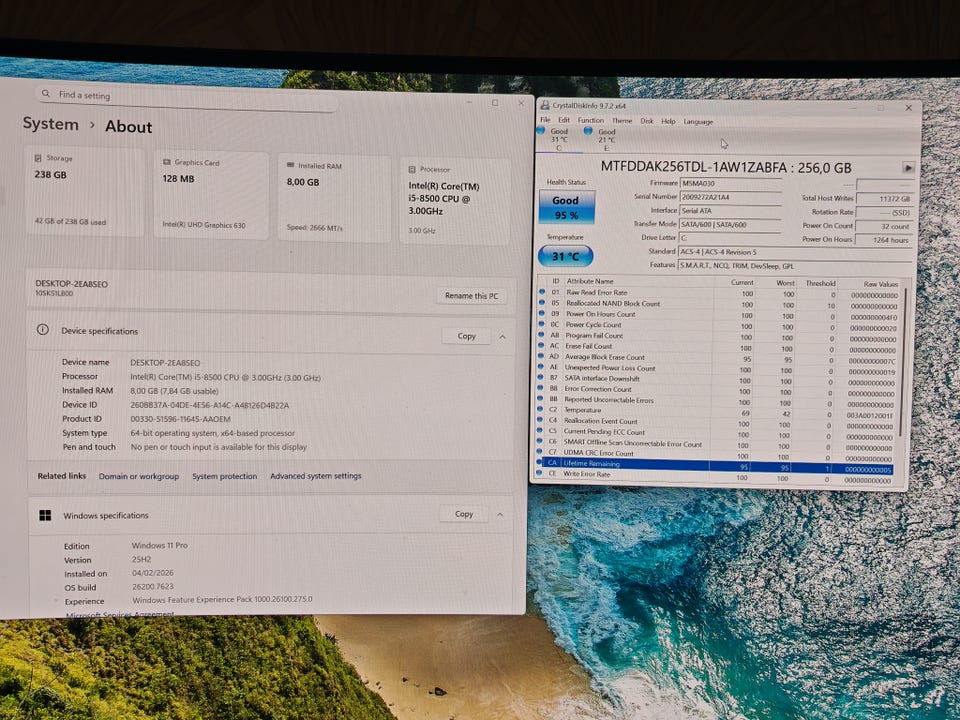Click status dot of UDMA CRC Error Count

[539, 452]
